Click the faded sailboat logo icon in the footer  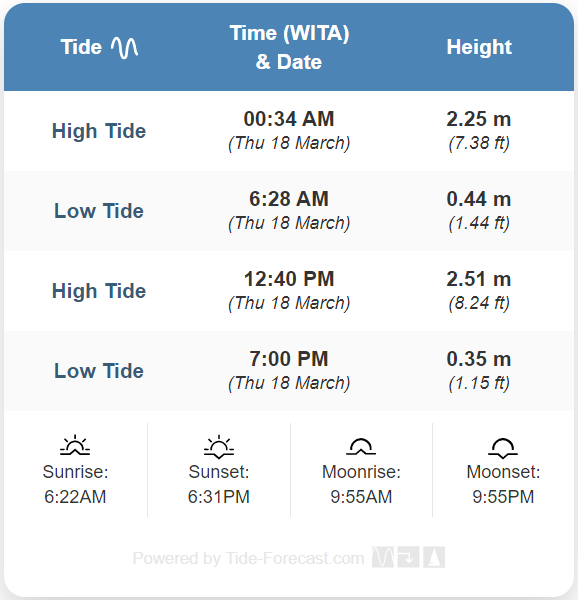434,557
